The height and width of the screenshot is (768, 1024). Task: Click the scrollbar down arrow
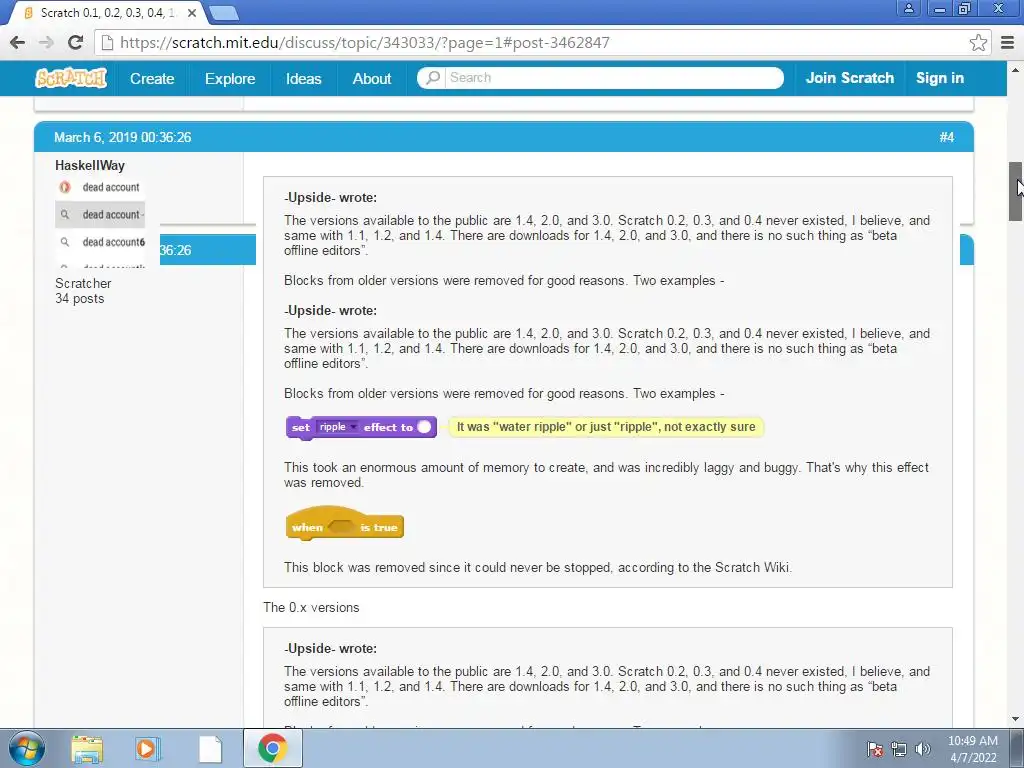(x=1016, y=719)
